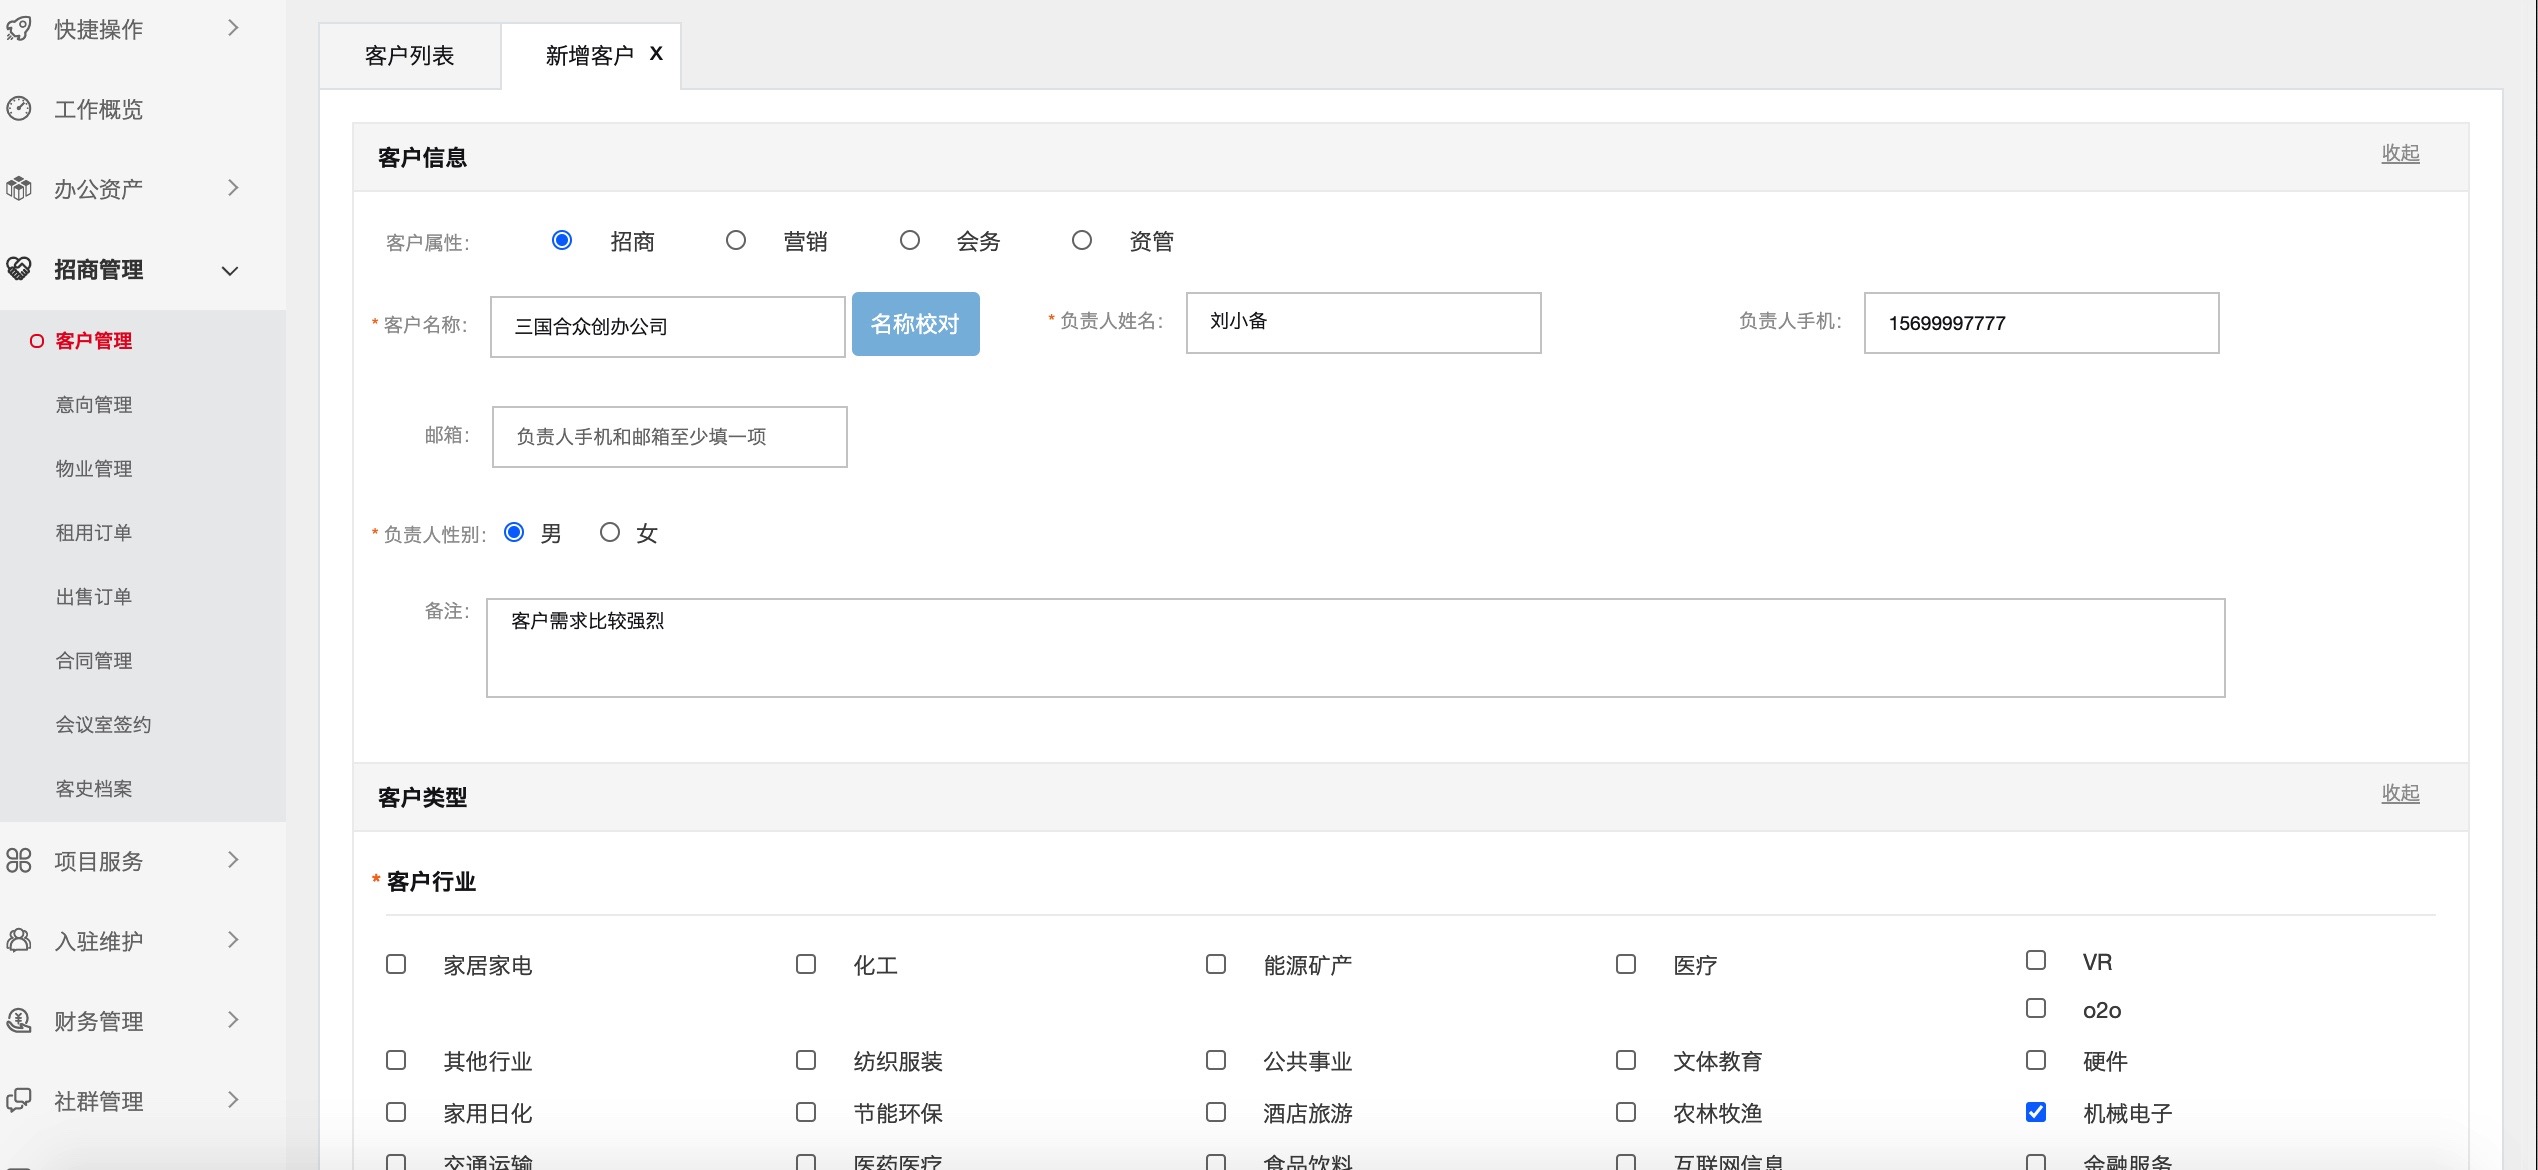This screenshot has width=2538, height=1170.
Task: Click the handshake icon beside 招商管理
Action: (x=19, y=268)
